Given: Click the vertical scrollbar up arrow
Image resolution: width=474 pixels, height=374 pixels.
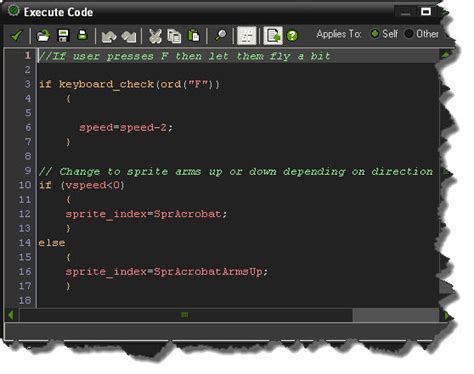Looking at the screenshot, I should (x=445, y=55).
